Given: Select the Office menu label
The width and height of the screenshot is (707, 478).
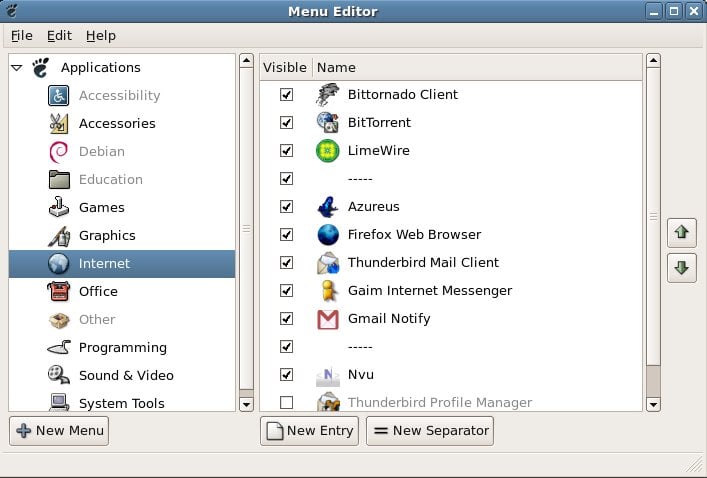Looking at the screenshot, I should tap(98, 291).
